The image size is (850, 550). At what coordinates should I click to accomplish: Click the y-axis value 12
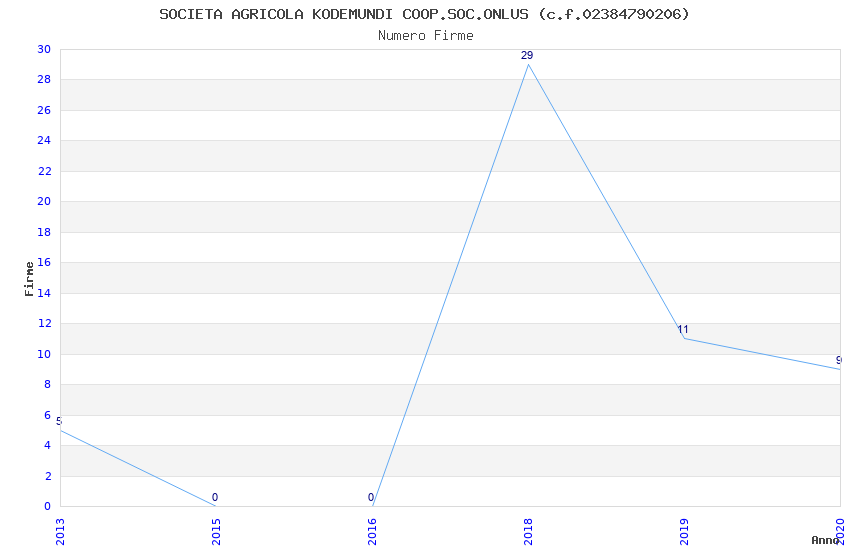click(44, 323)
